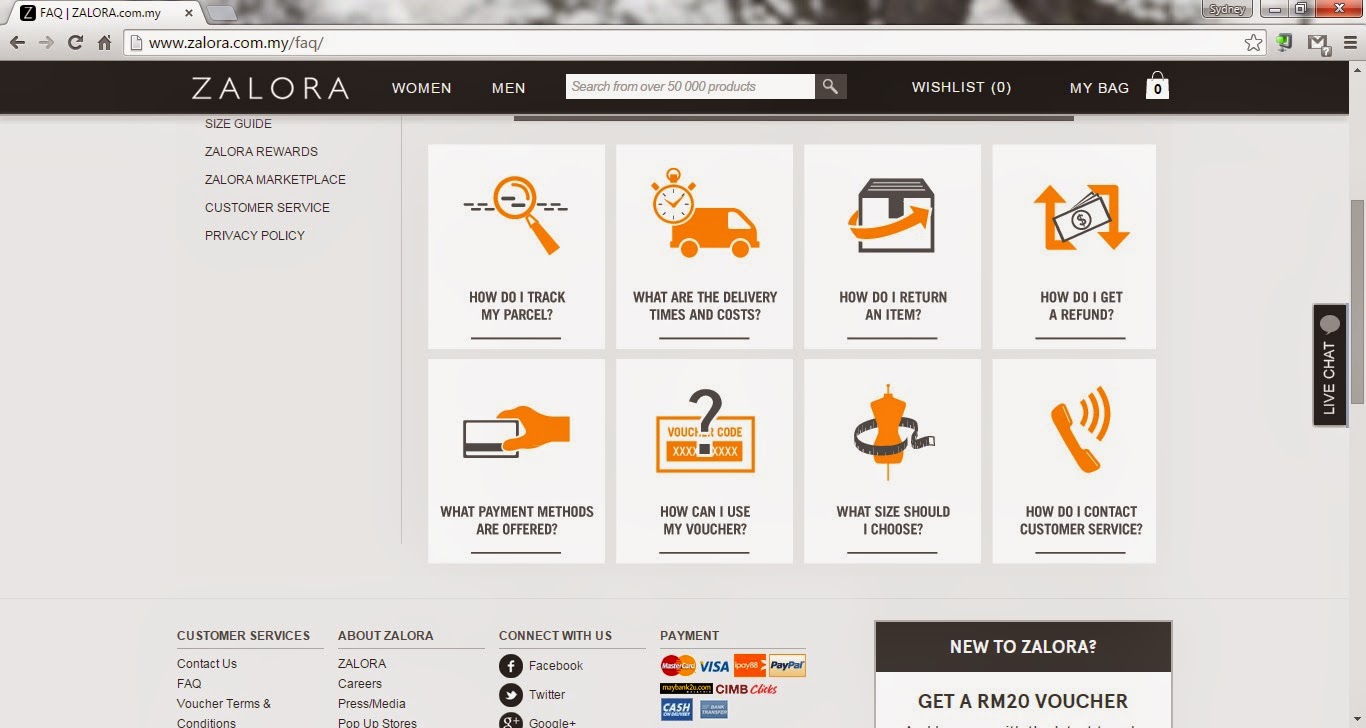Click the product search input field
The image size is (1366, 728).
click(691, 87)
